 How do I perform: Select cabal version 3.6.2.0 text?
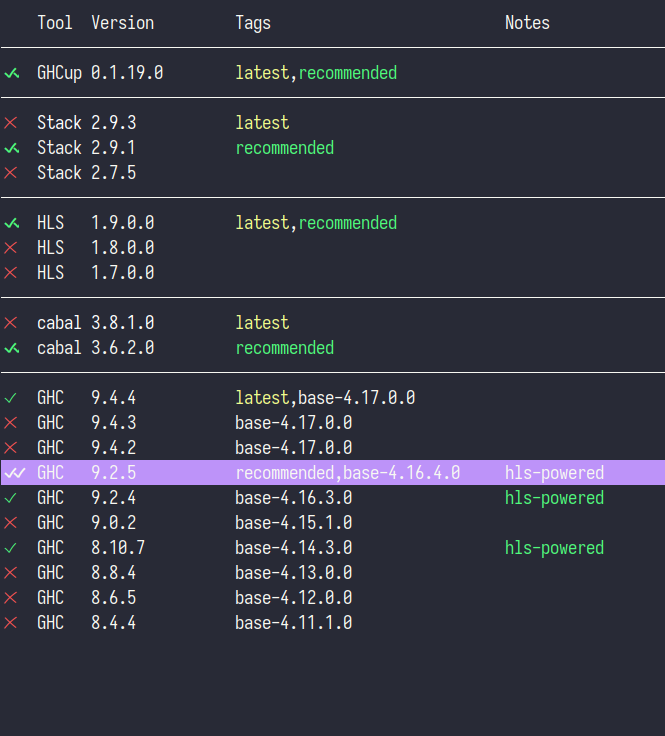click(122, 348)
